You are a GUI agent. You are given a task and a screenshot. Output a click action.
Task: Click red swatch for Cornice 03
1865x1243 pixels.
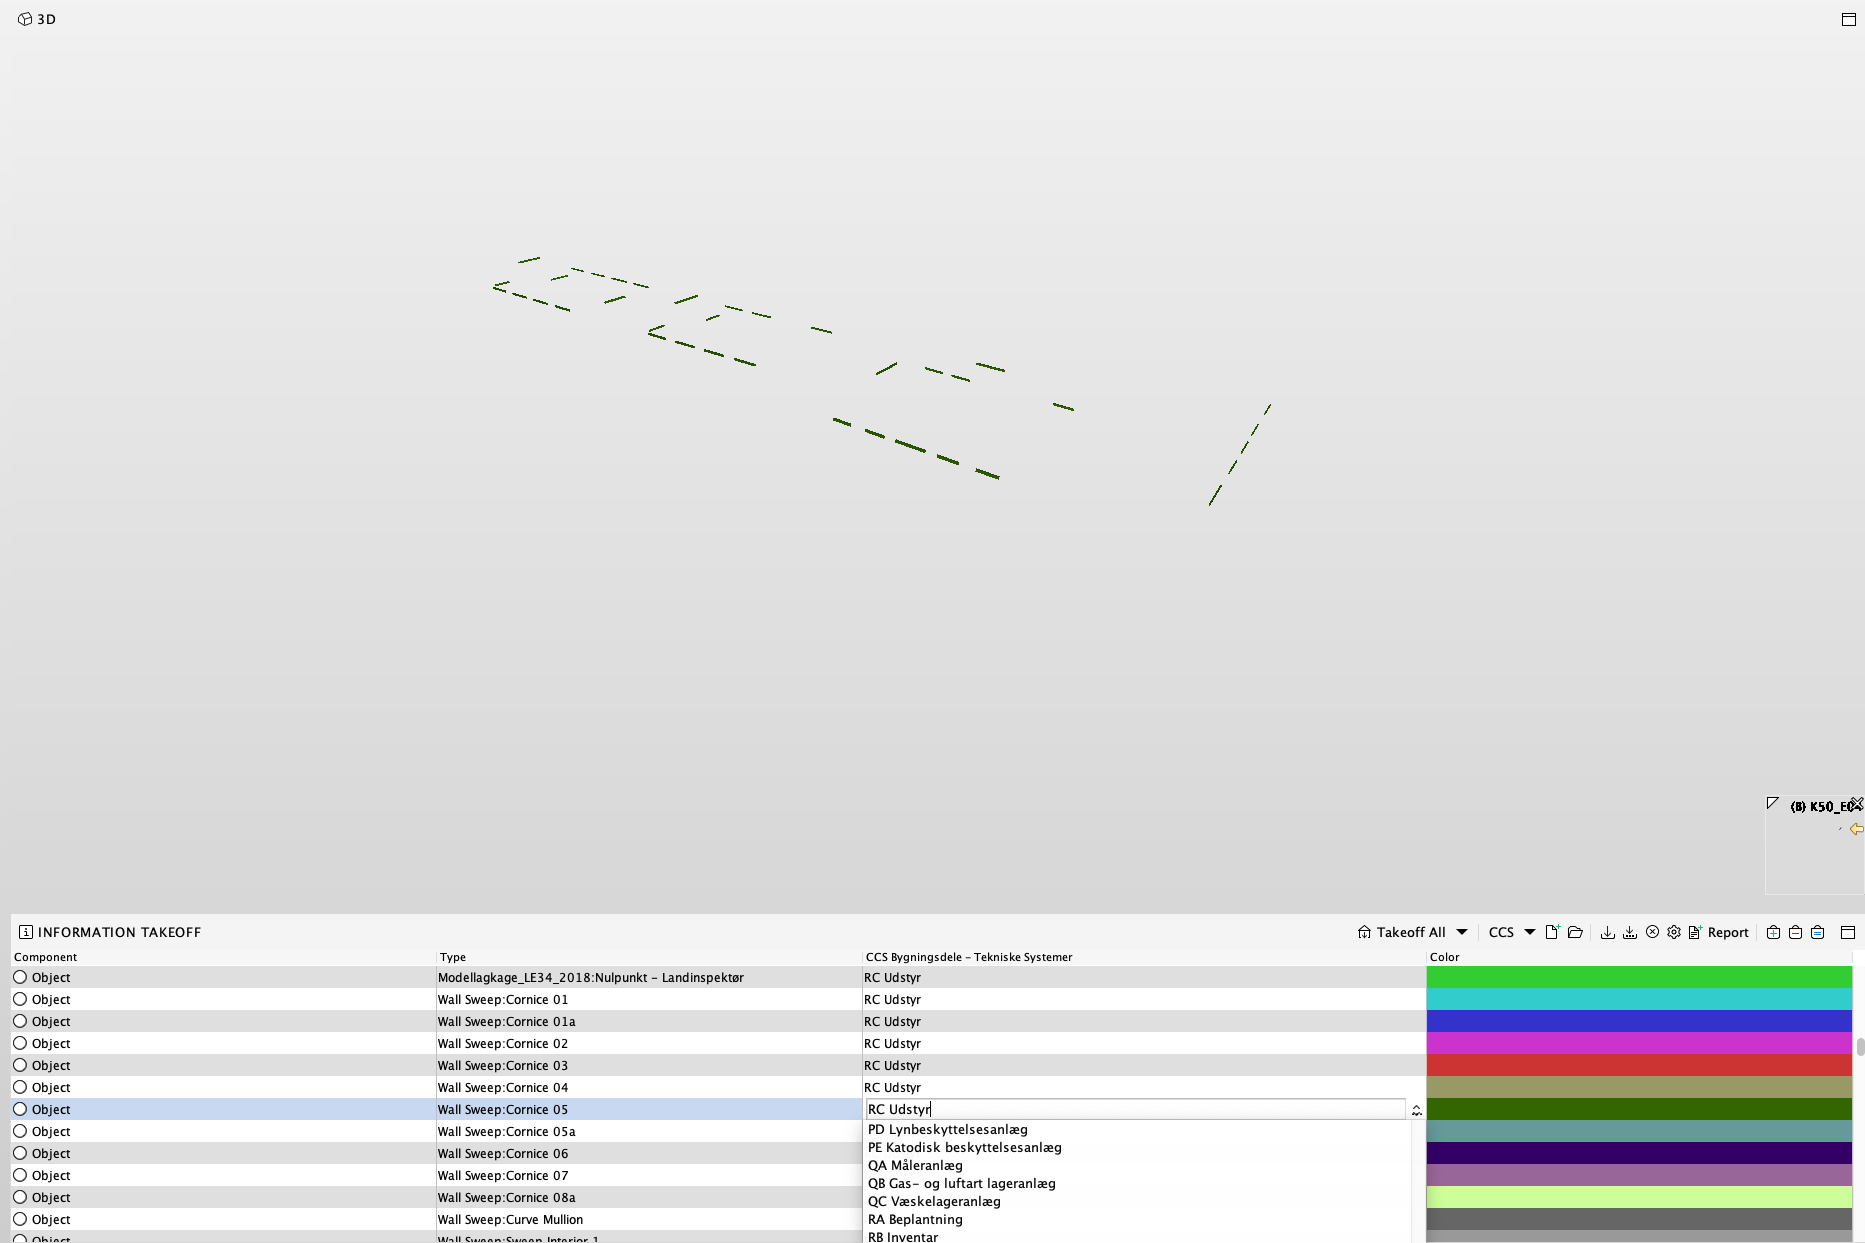click(1639, 1065)
